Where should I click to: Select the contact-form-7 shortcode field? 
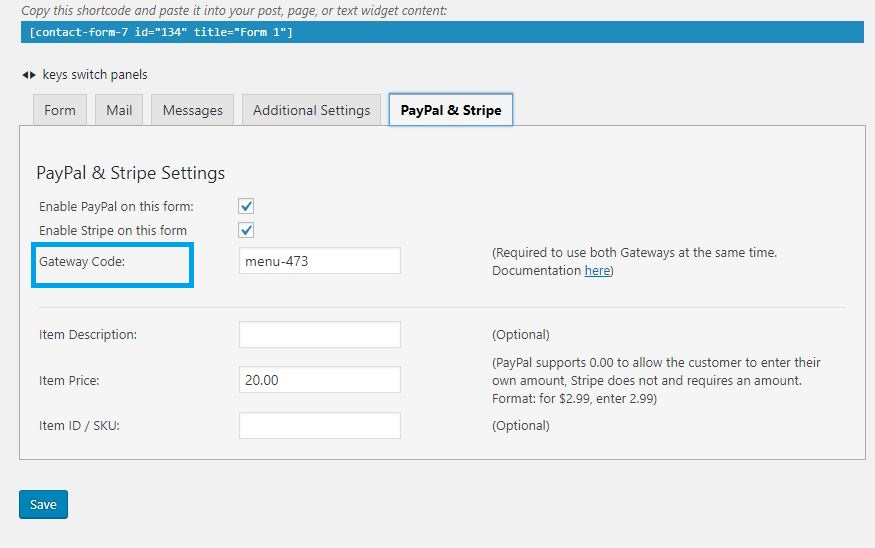[442, 32]
